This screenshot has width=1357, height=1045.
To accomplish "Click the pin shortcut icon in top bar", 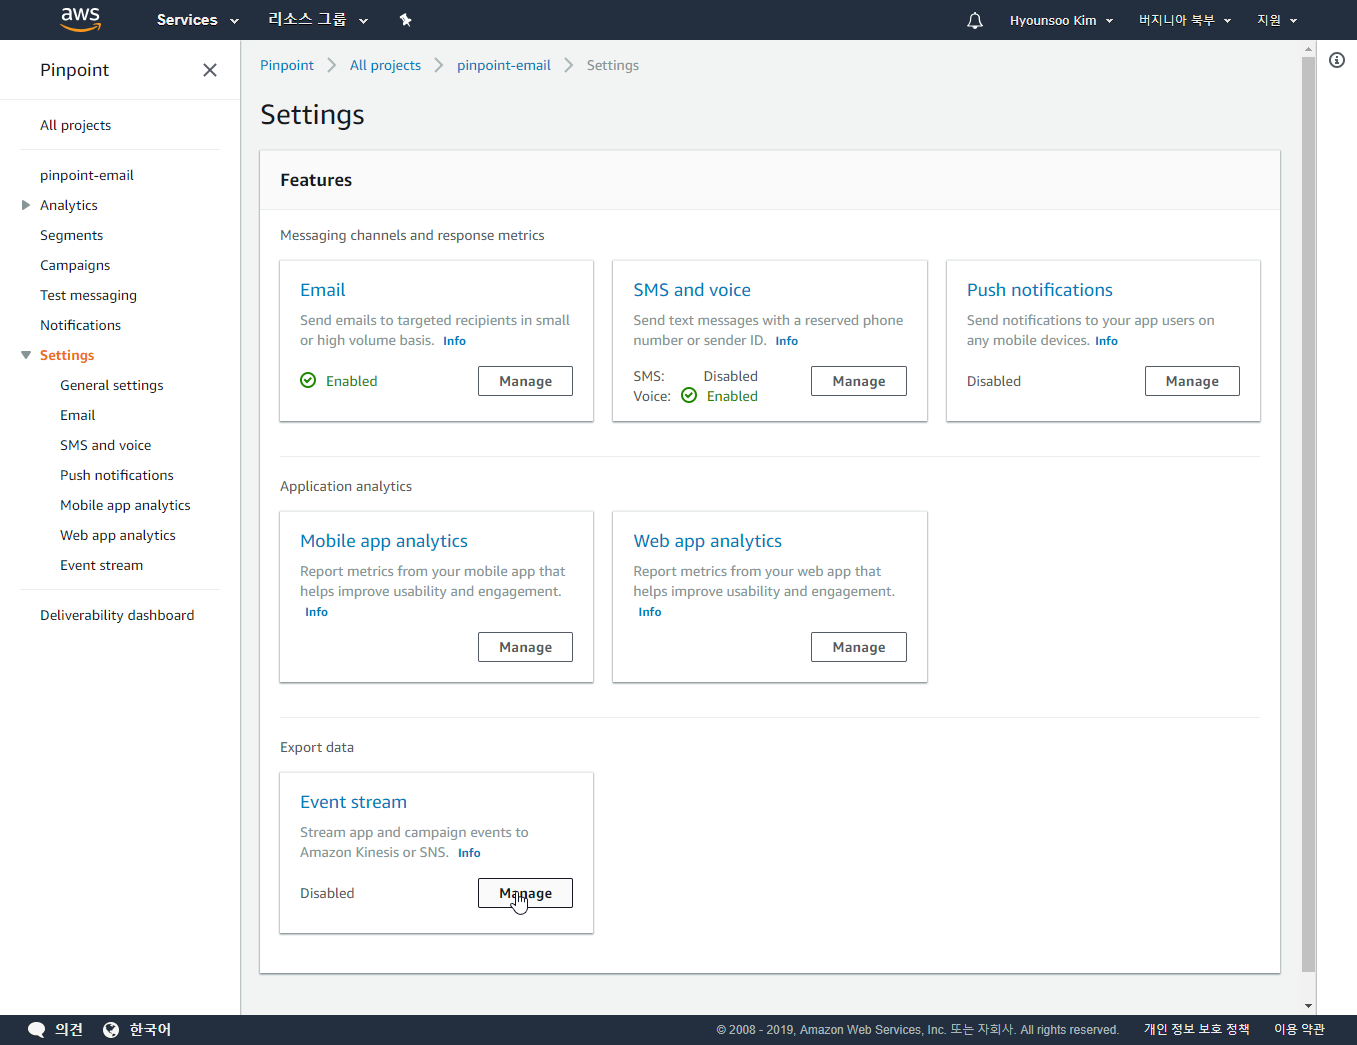I will 405,20.
